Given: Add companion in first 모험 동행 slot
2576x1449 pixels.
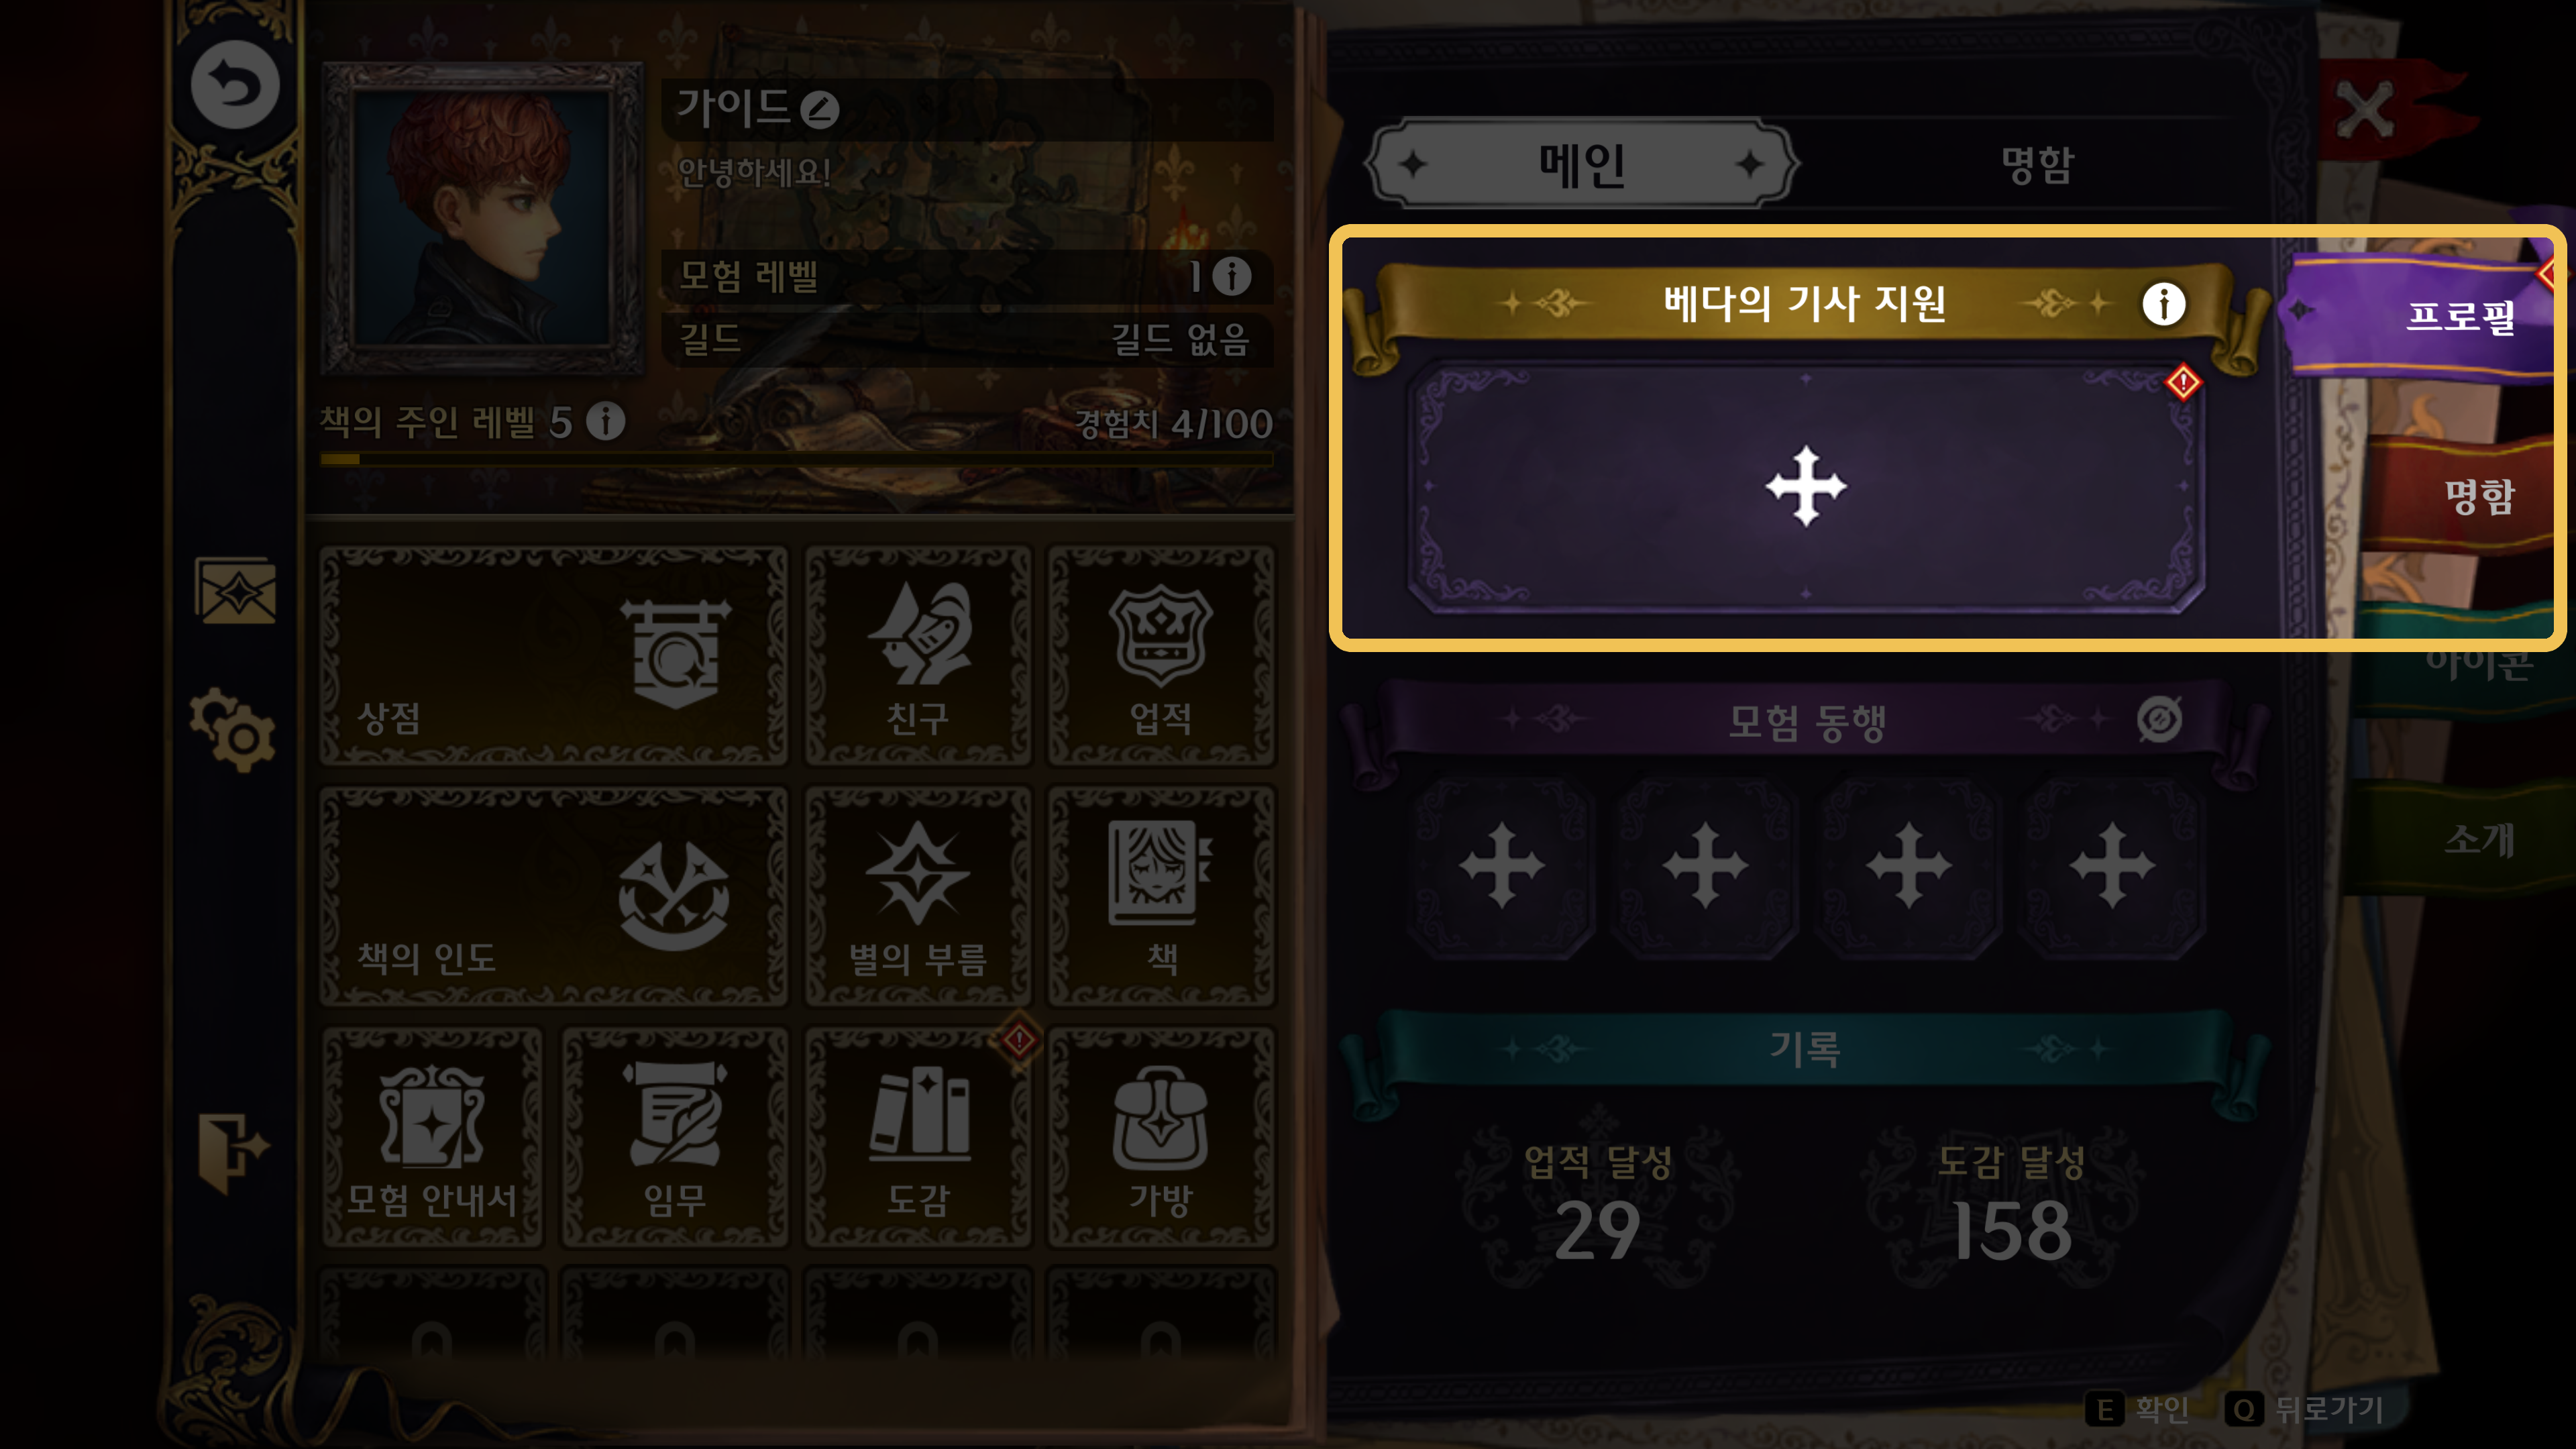Looking at the screenshot, I should pos(1501,866).
